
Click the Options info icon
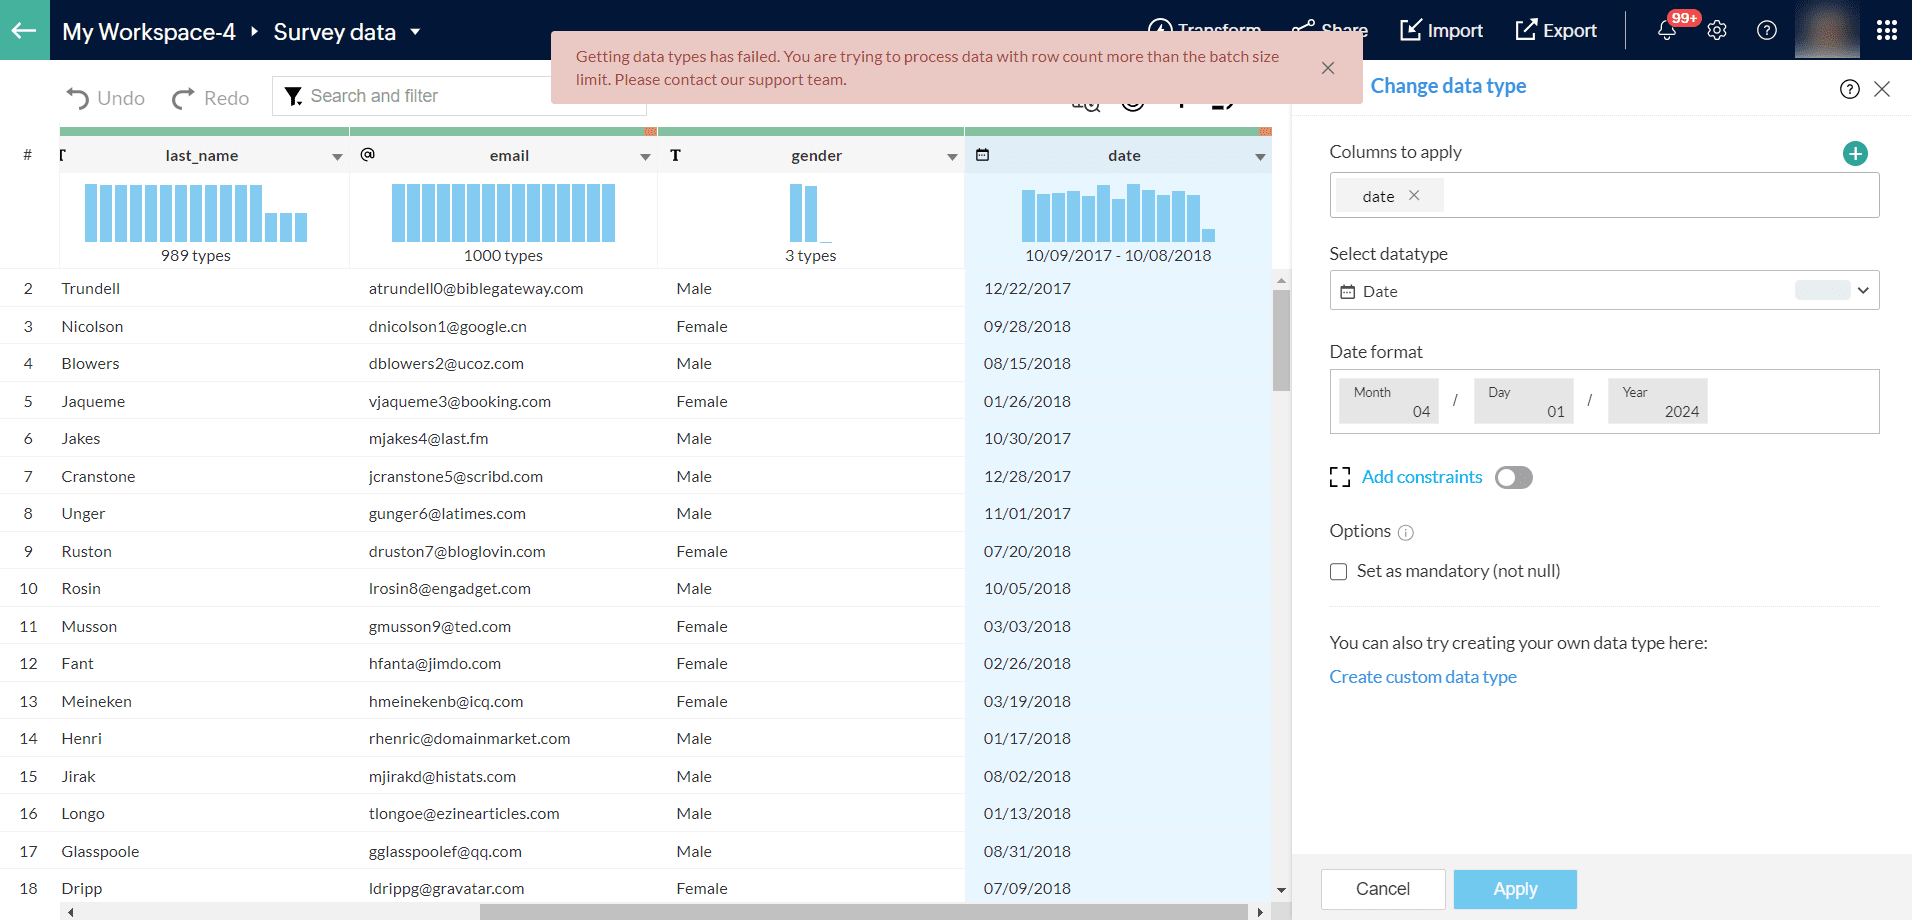coord(1405,533)
